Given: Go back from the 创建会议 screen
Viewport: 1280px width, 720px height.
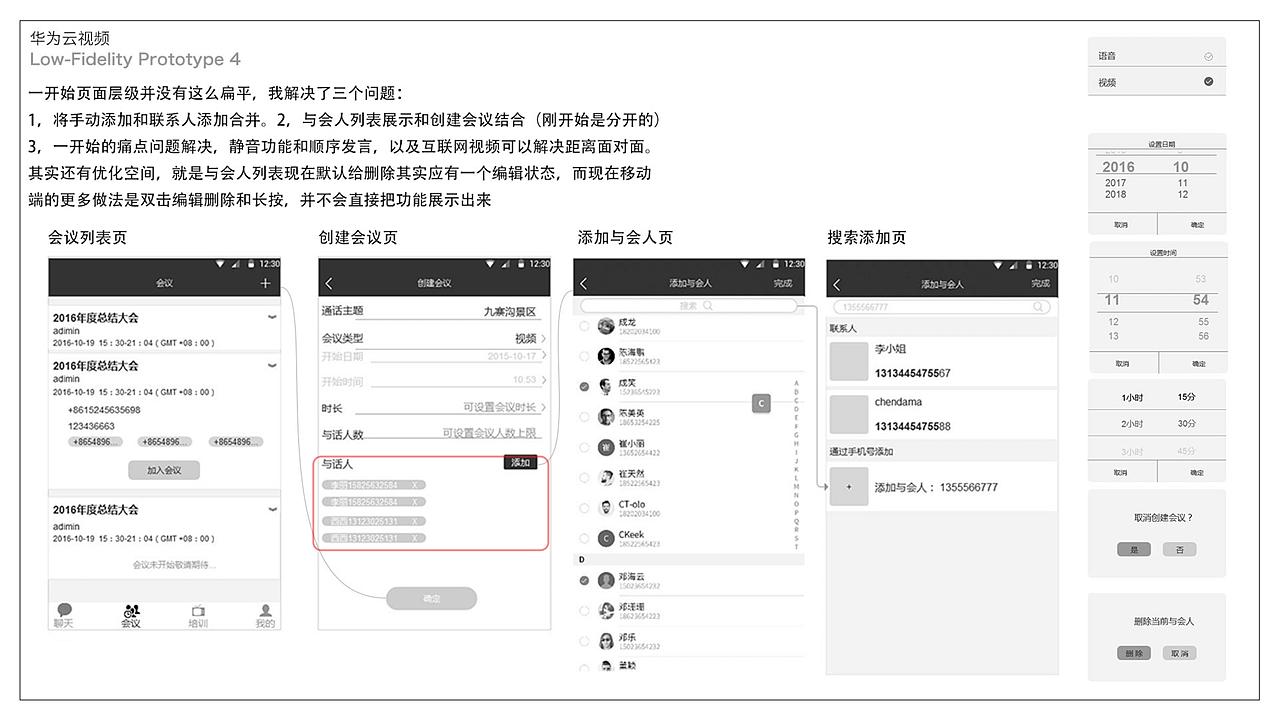Looking at the screenshot, I should [x=329, y=284].
